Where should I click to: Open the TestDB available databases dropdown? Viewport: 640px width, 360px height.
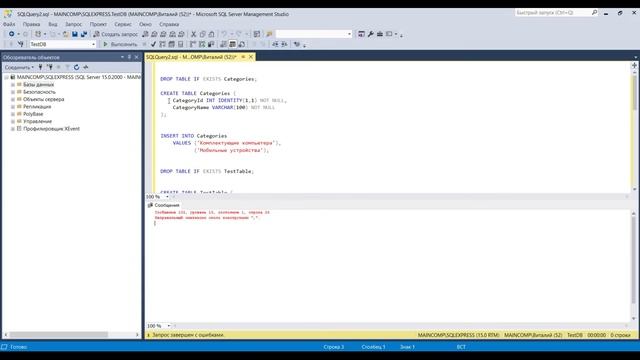click(93, 44)
